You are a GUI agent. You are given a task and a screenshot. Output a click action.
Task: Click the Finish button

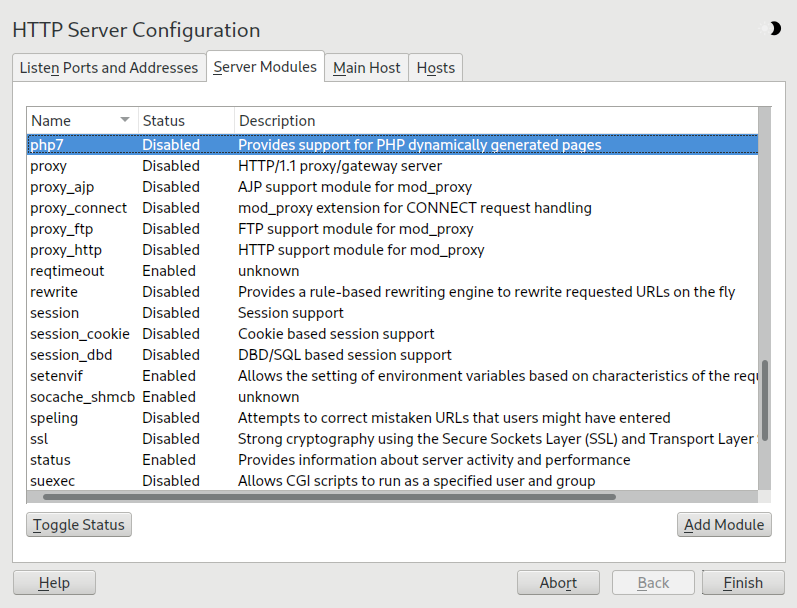742,583
